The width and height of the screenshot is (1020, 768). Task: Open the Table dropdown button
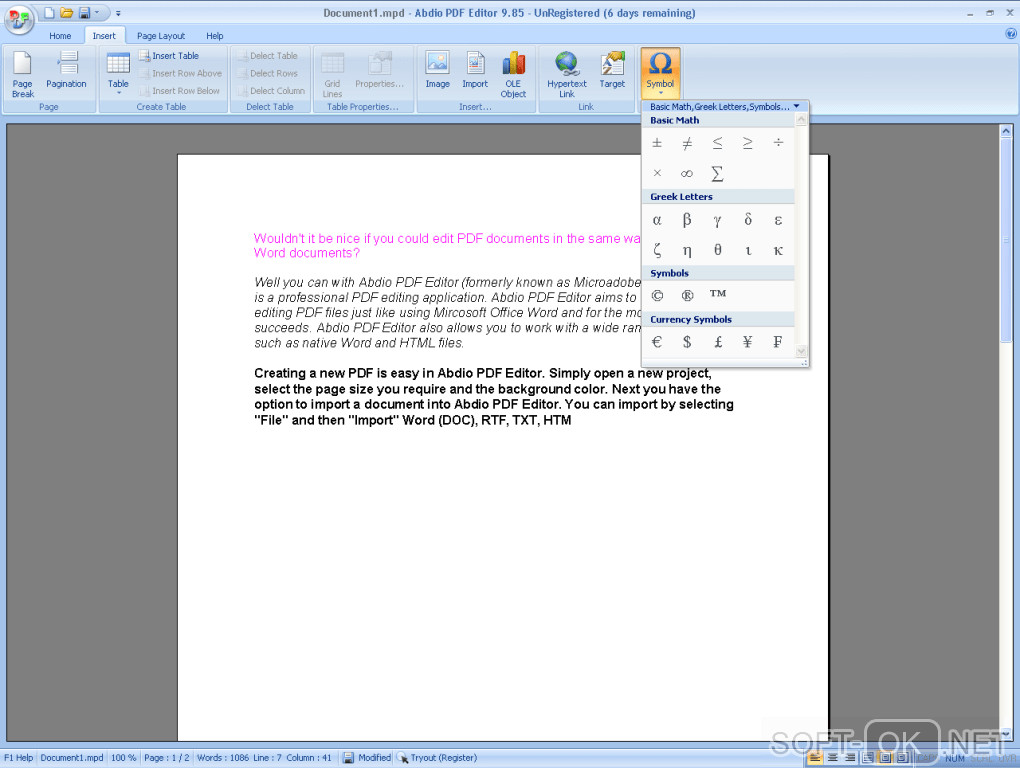coord(118,73)
